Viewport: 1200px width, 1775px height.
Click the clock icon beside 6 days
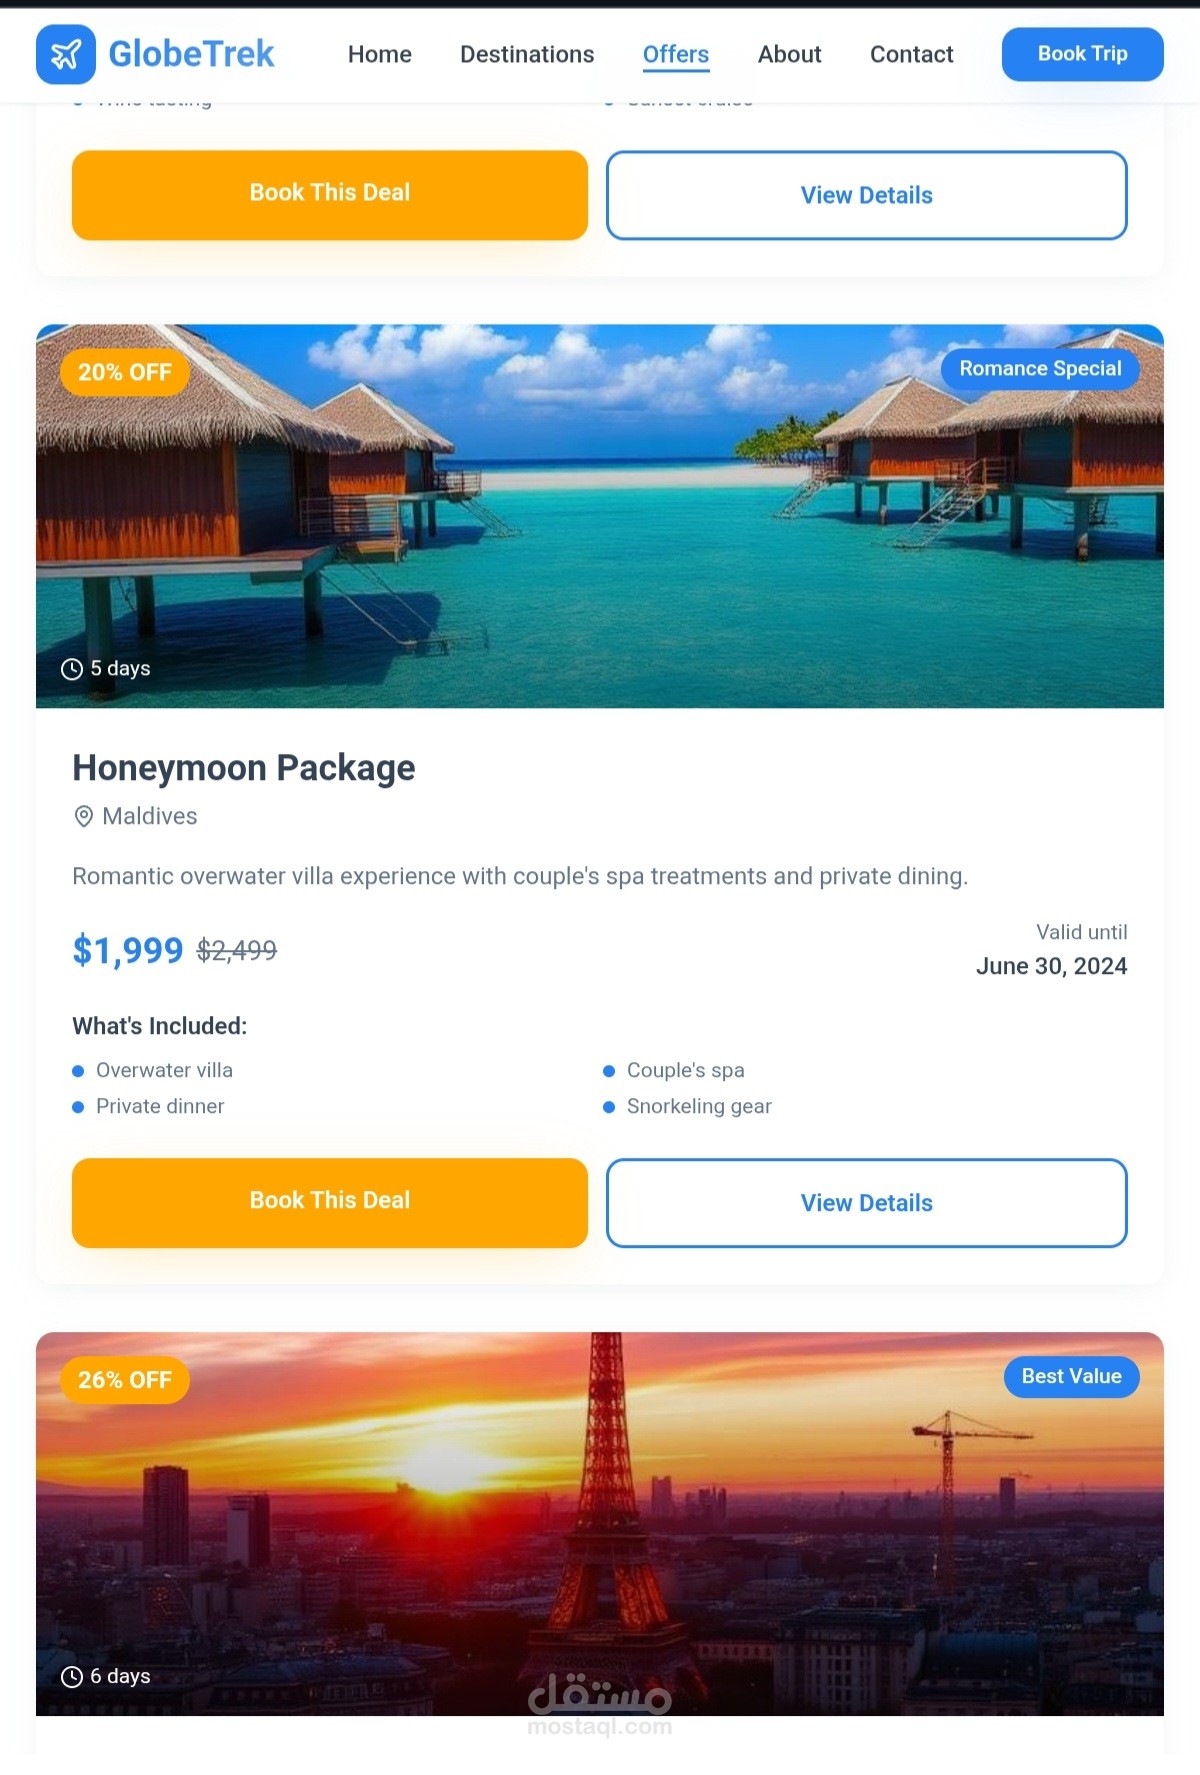tap(72, 1677)
